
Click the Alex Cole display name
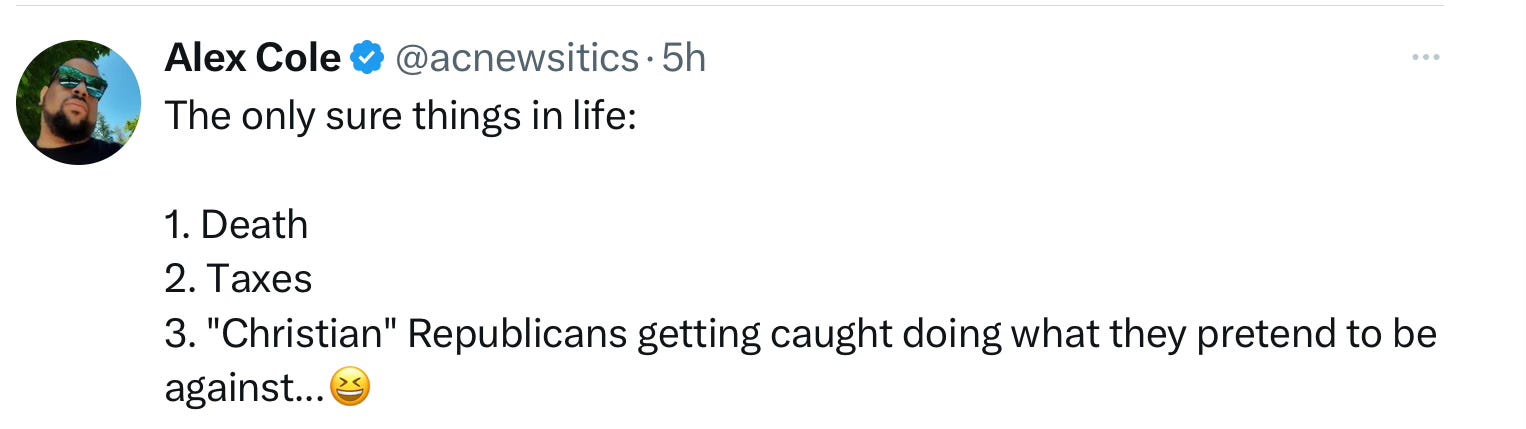[x=252, y=60]
